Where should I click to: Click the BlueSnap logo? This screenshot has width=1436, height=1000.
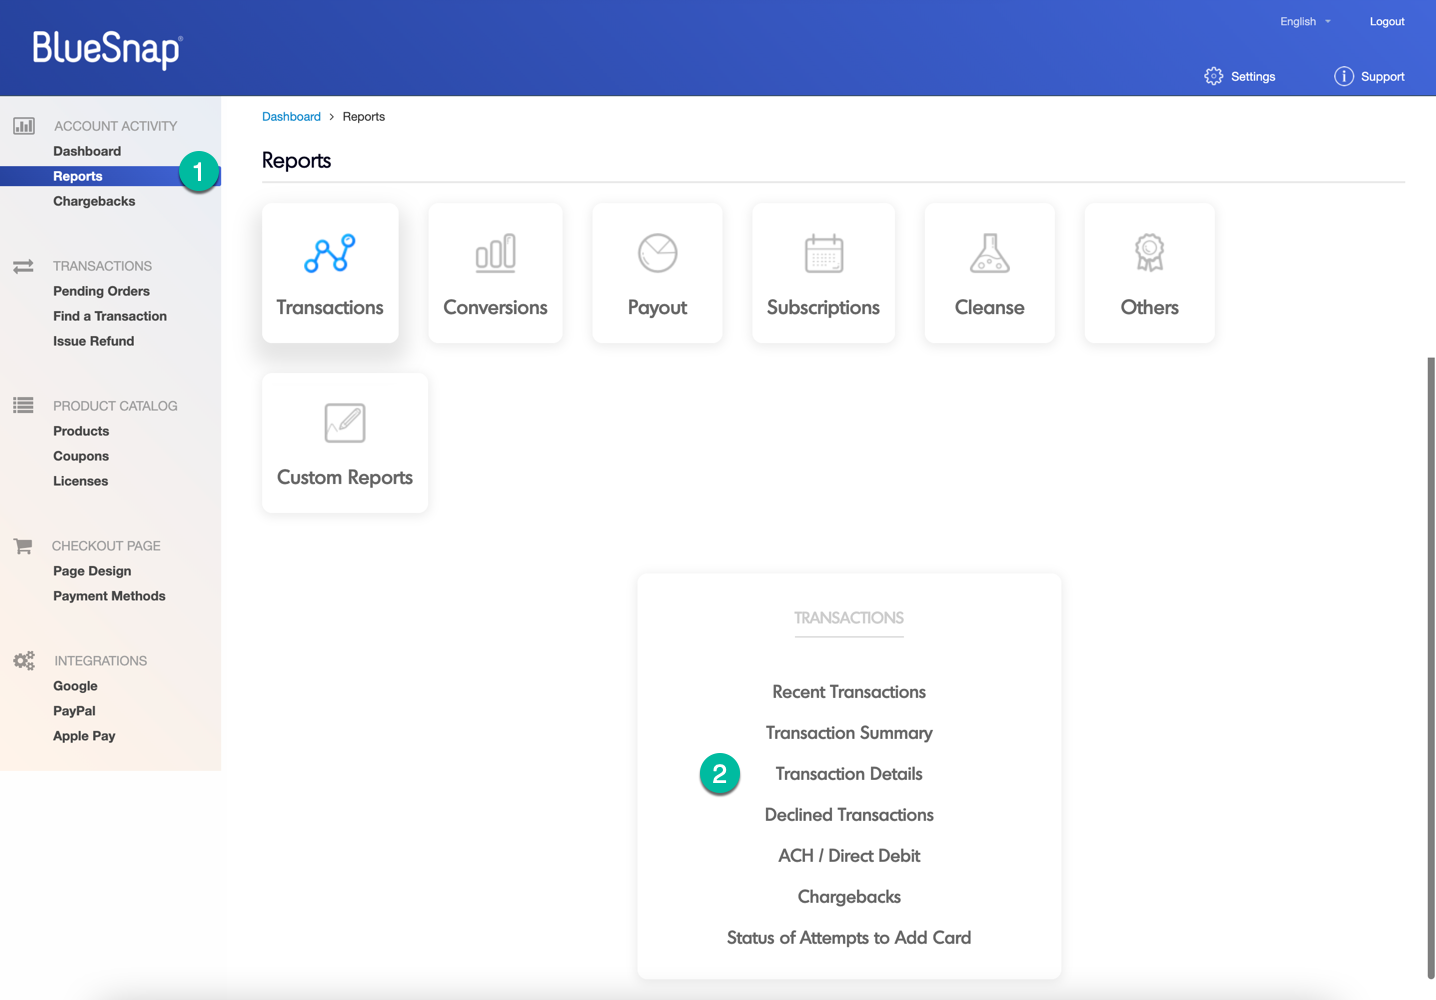tap(107, 49)
